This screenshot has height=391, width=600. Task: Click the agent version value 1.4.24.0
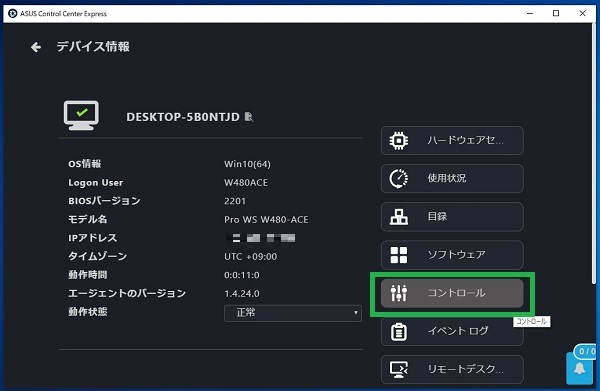tap(241, 293)
